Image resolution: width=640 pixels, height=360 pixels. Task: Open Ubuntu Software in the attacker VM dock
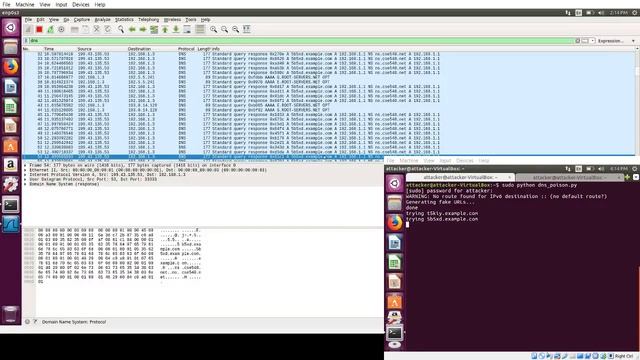click(x=395, y=302)
